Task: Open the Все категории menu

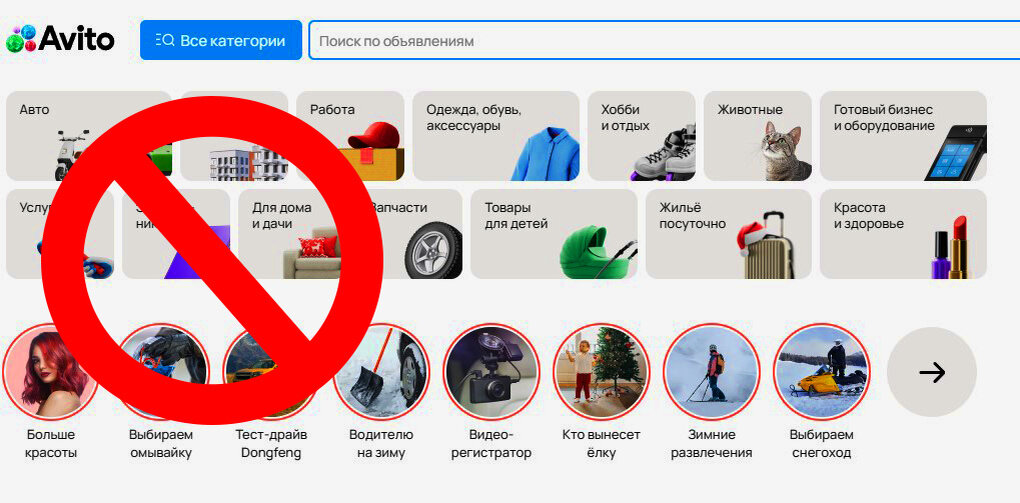Action: point(221,40)
